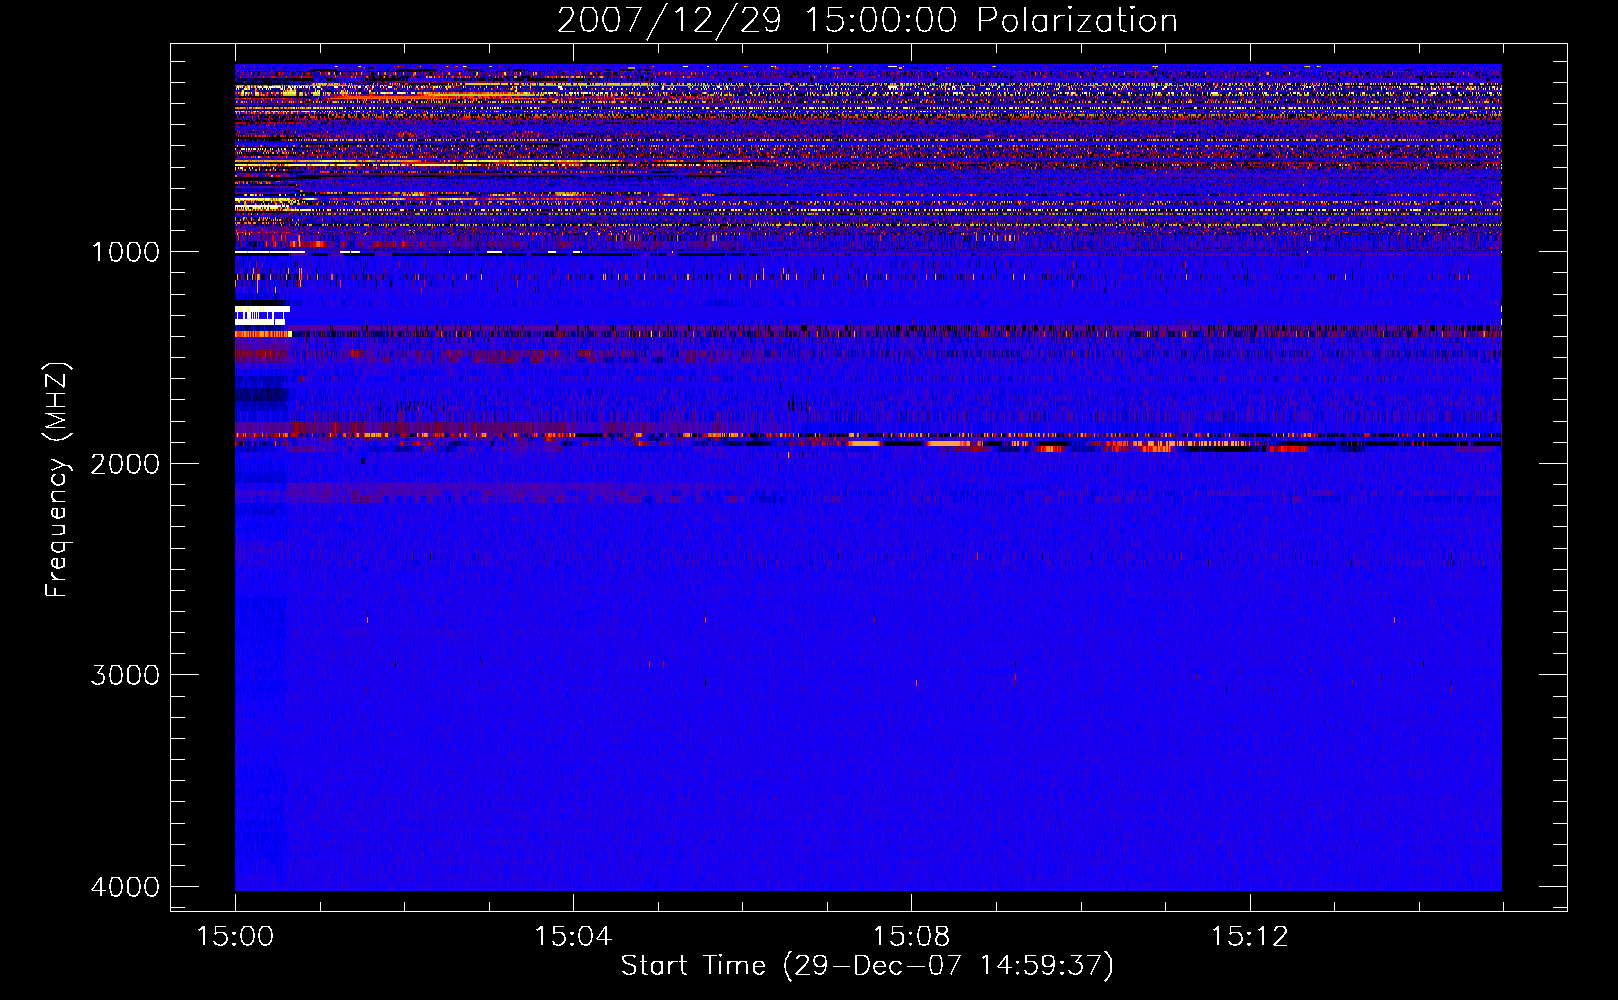The height and width of the screenshot is (1000, 1618).
Task: Click the 3000 frequency tick label
Action: (126, 674)
